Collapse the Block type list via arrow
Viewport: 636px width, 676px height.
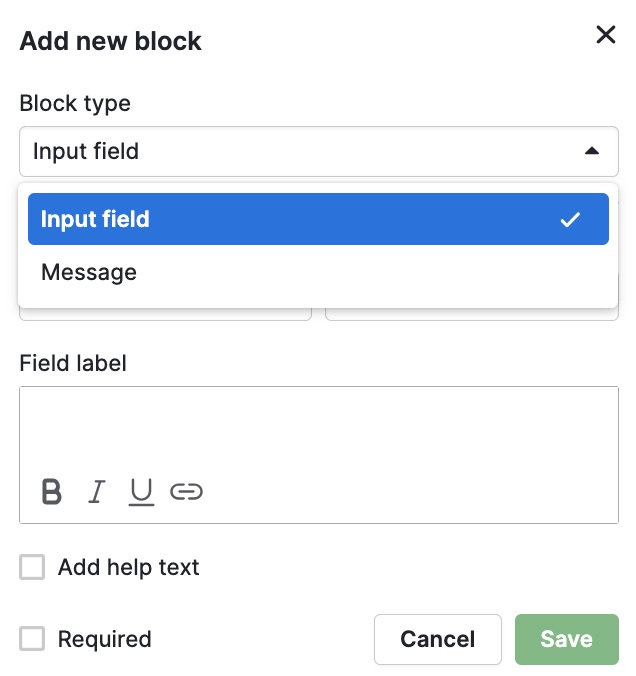pyautogui.click(x=592, y=151)
